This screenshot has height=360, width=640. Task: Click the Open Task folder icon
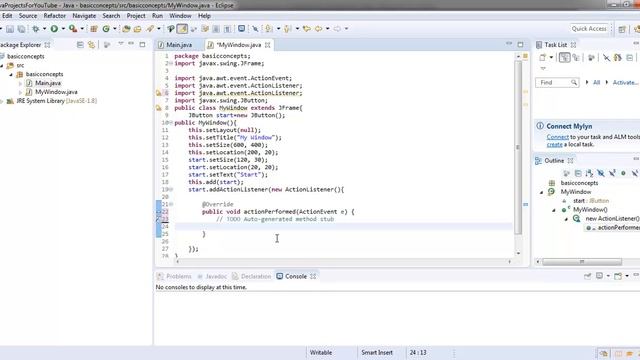click(x=137, y=29)
